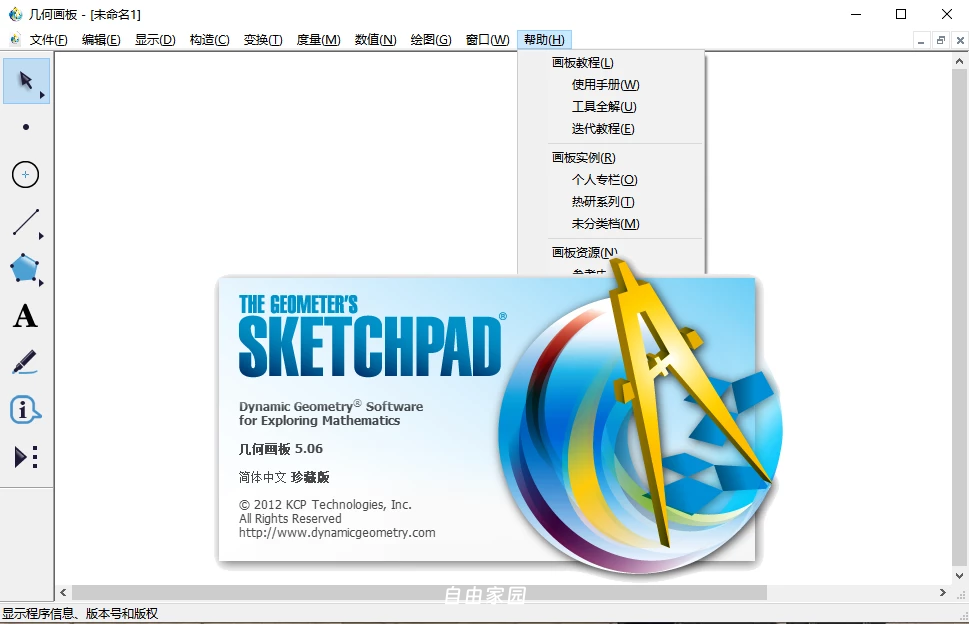
Task: Select the polygon tool
Action: point(22,268)
